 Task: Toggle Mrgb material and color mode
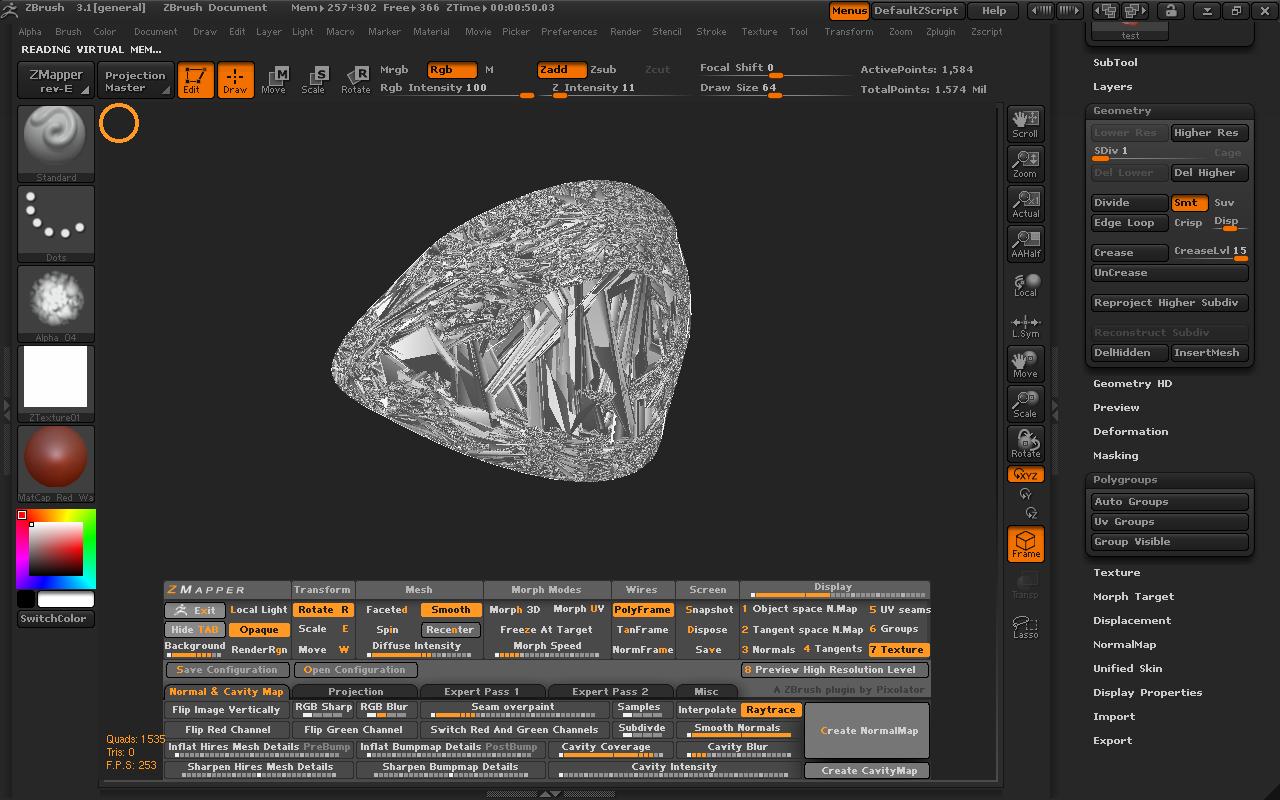point(395,70)
